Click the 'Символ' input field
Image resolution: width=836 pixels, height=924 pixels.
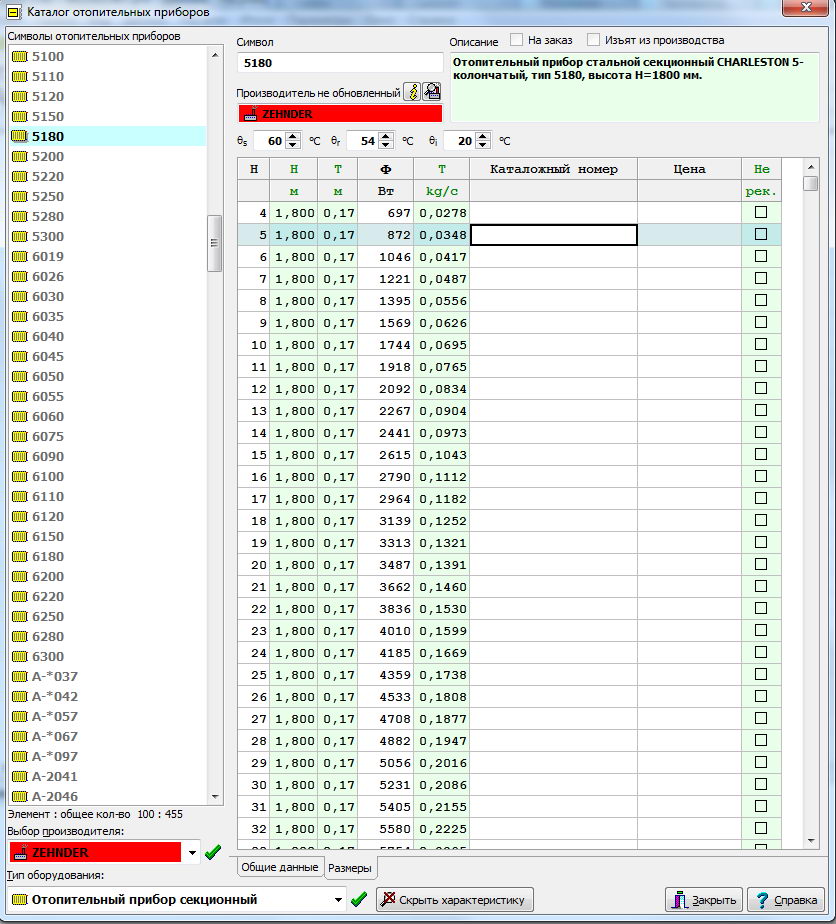340,63
